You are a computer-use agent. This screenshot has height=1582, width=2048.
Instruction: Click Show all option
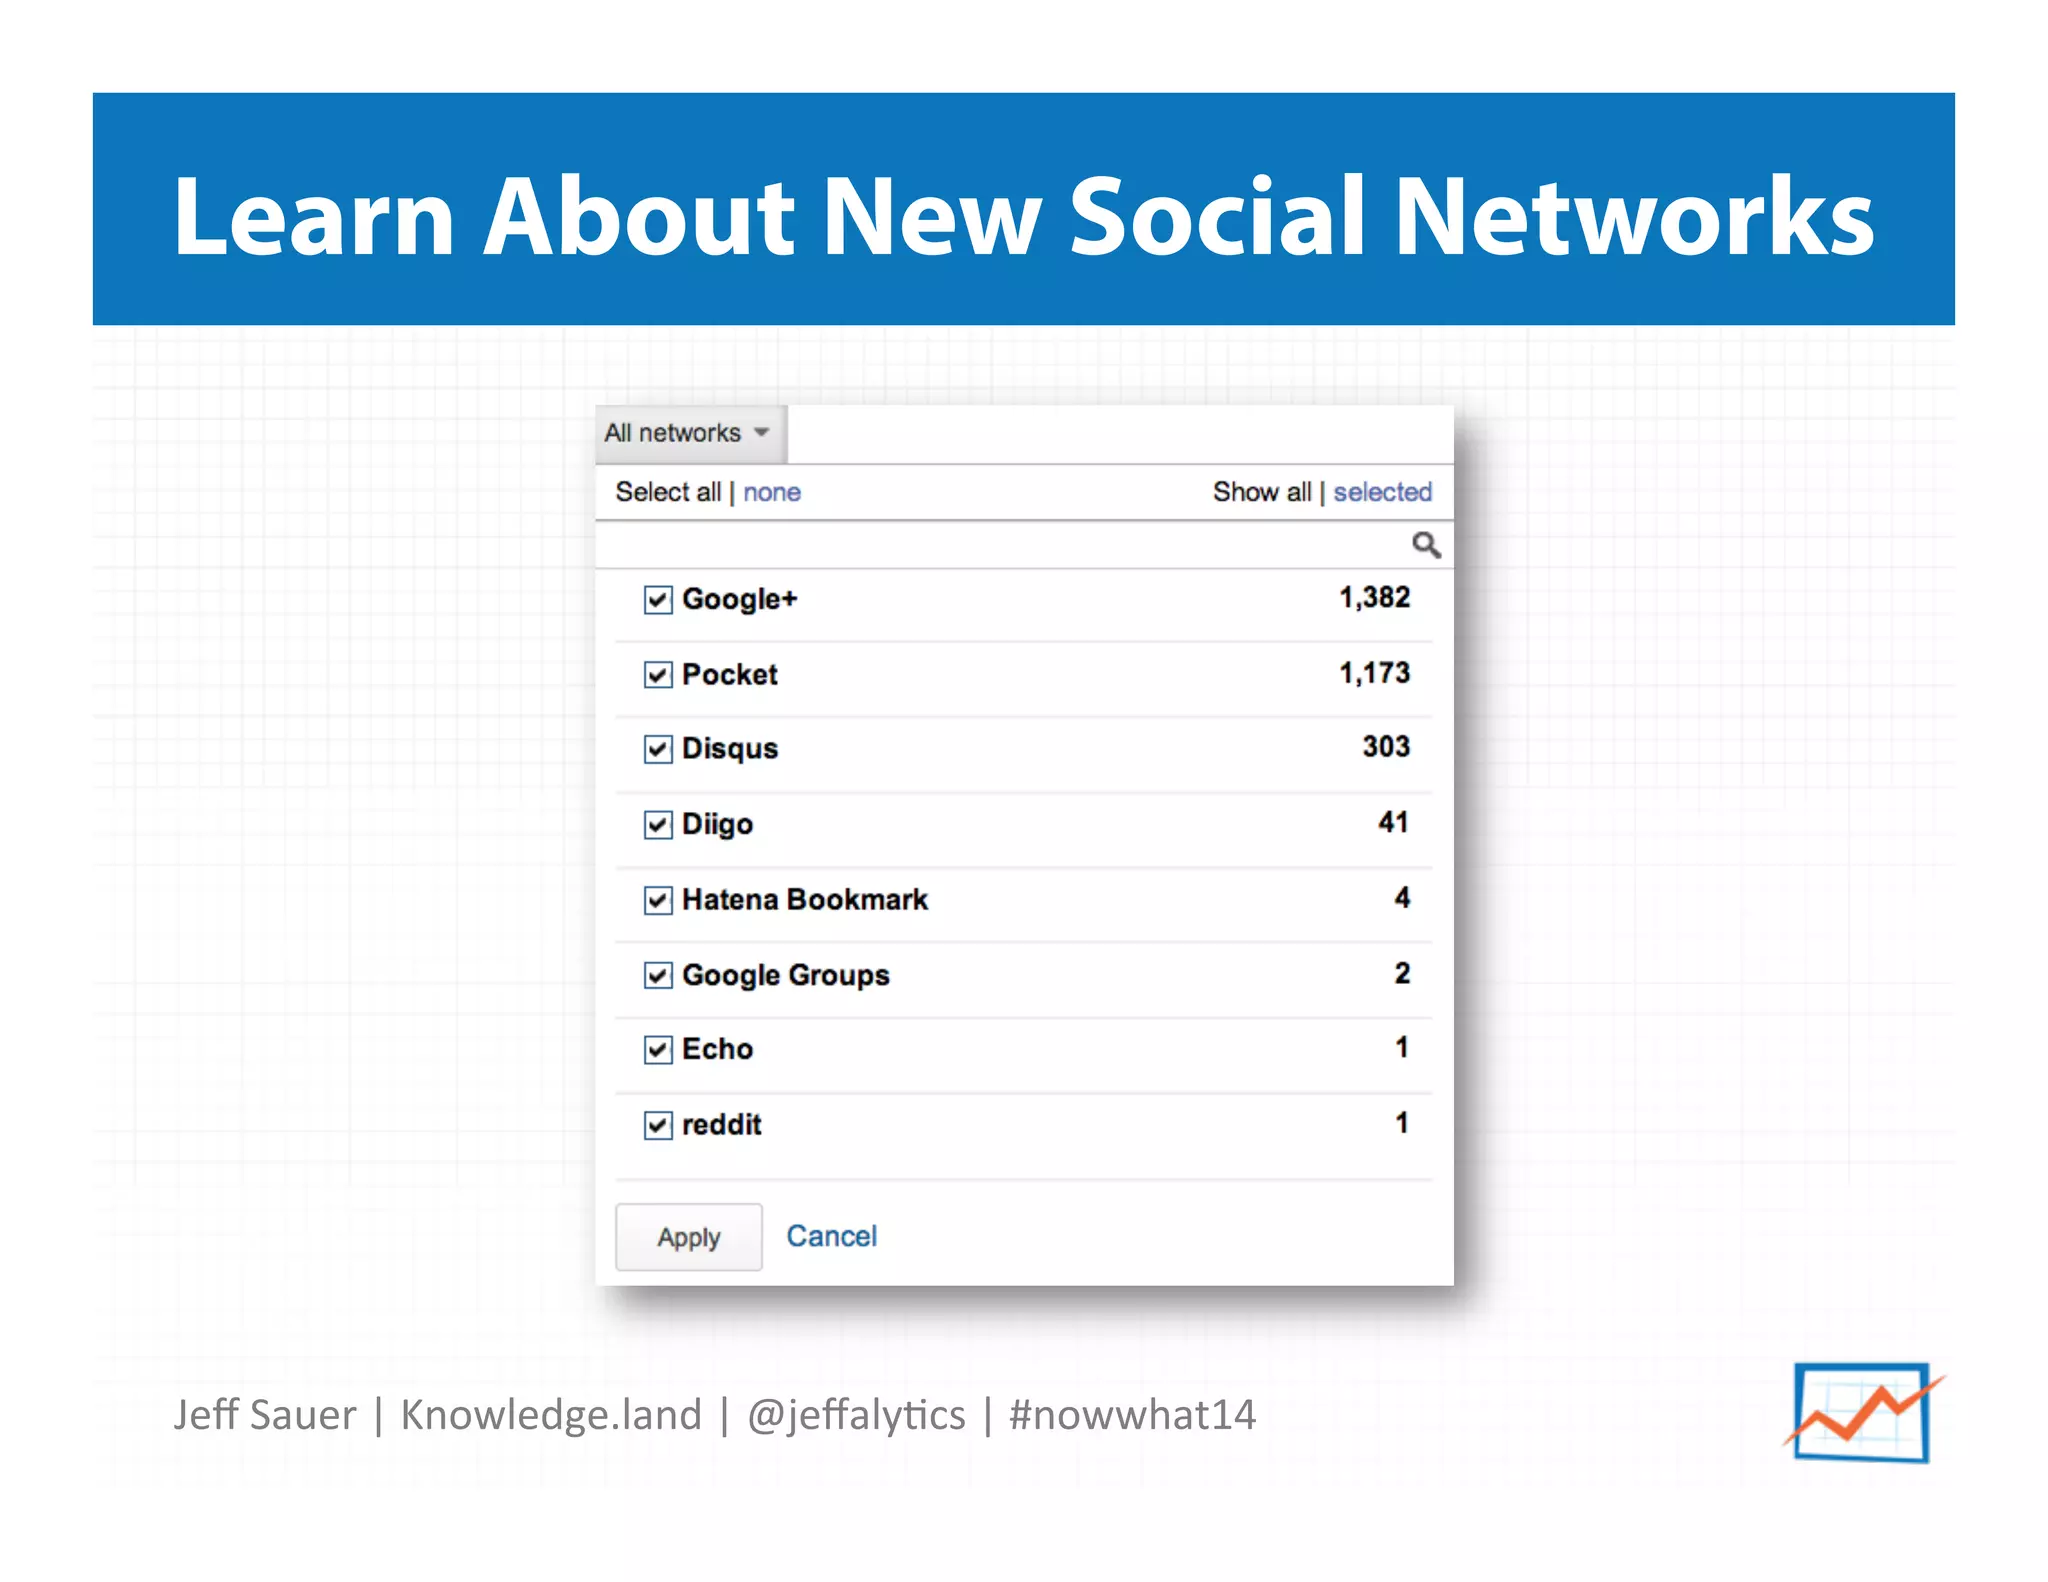1262,492
